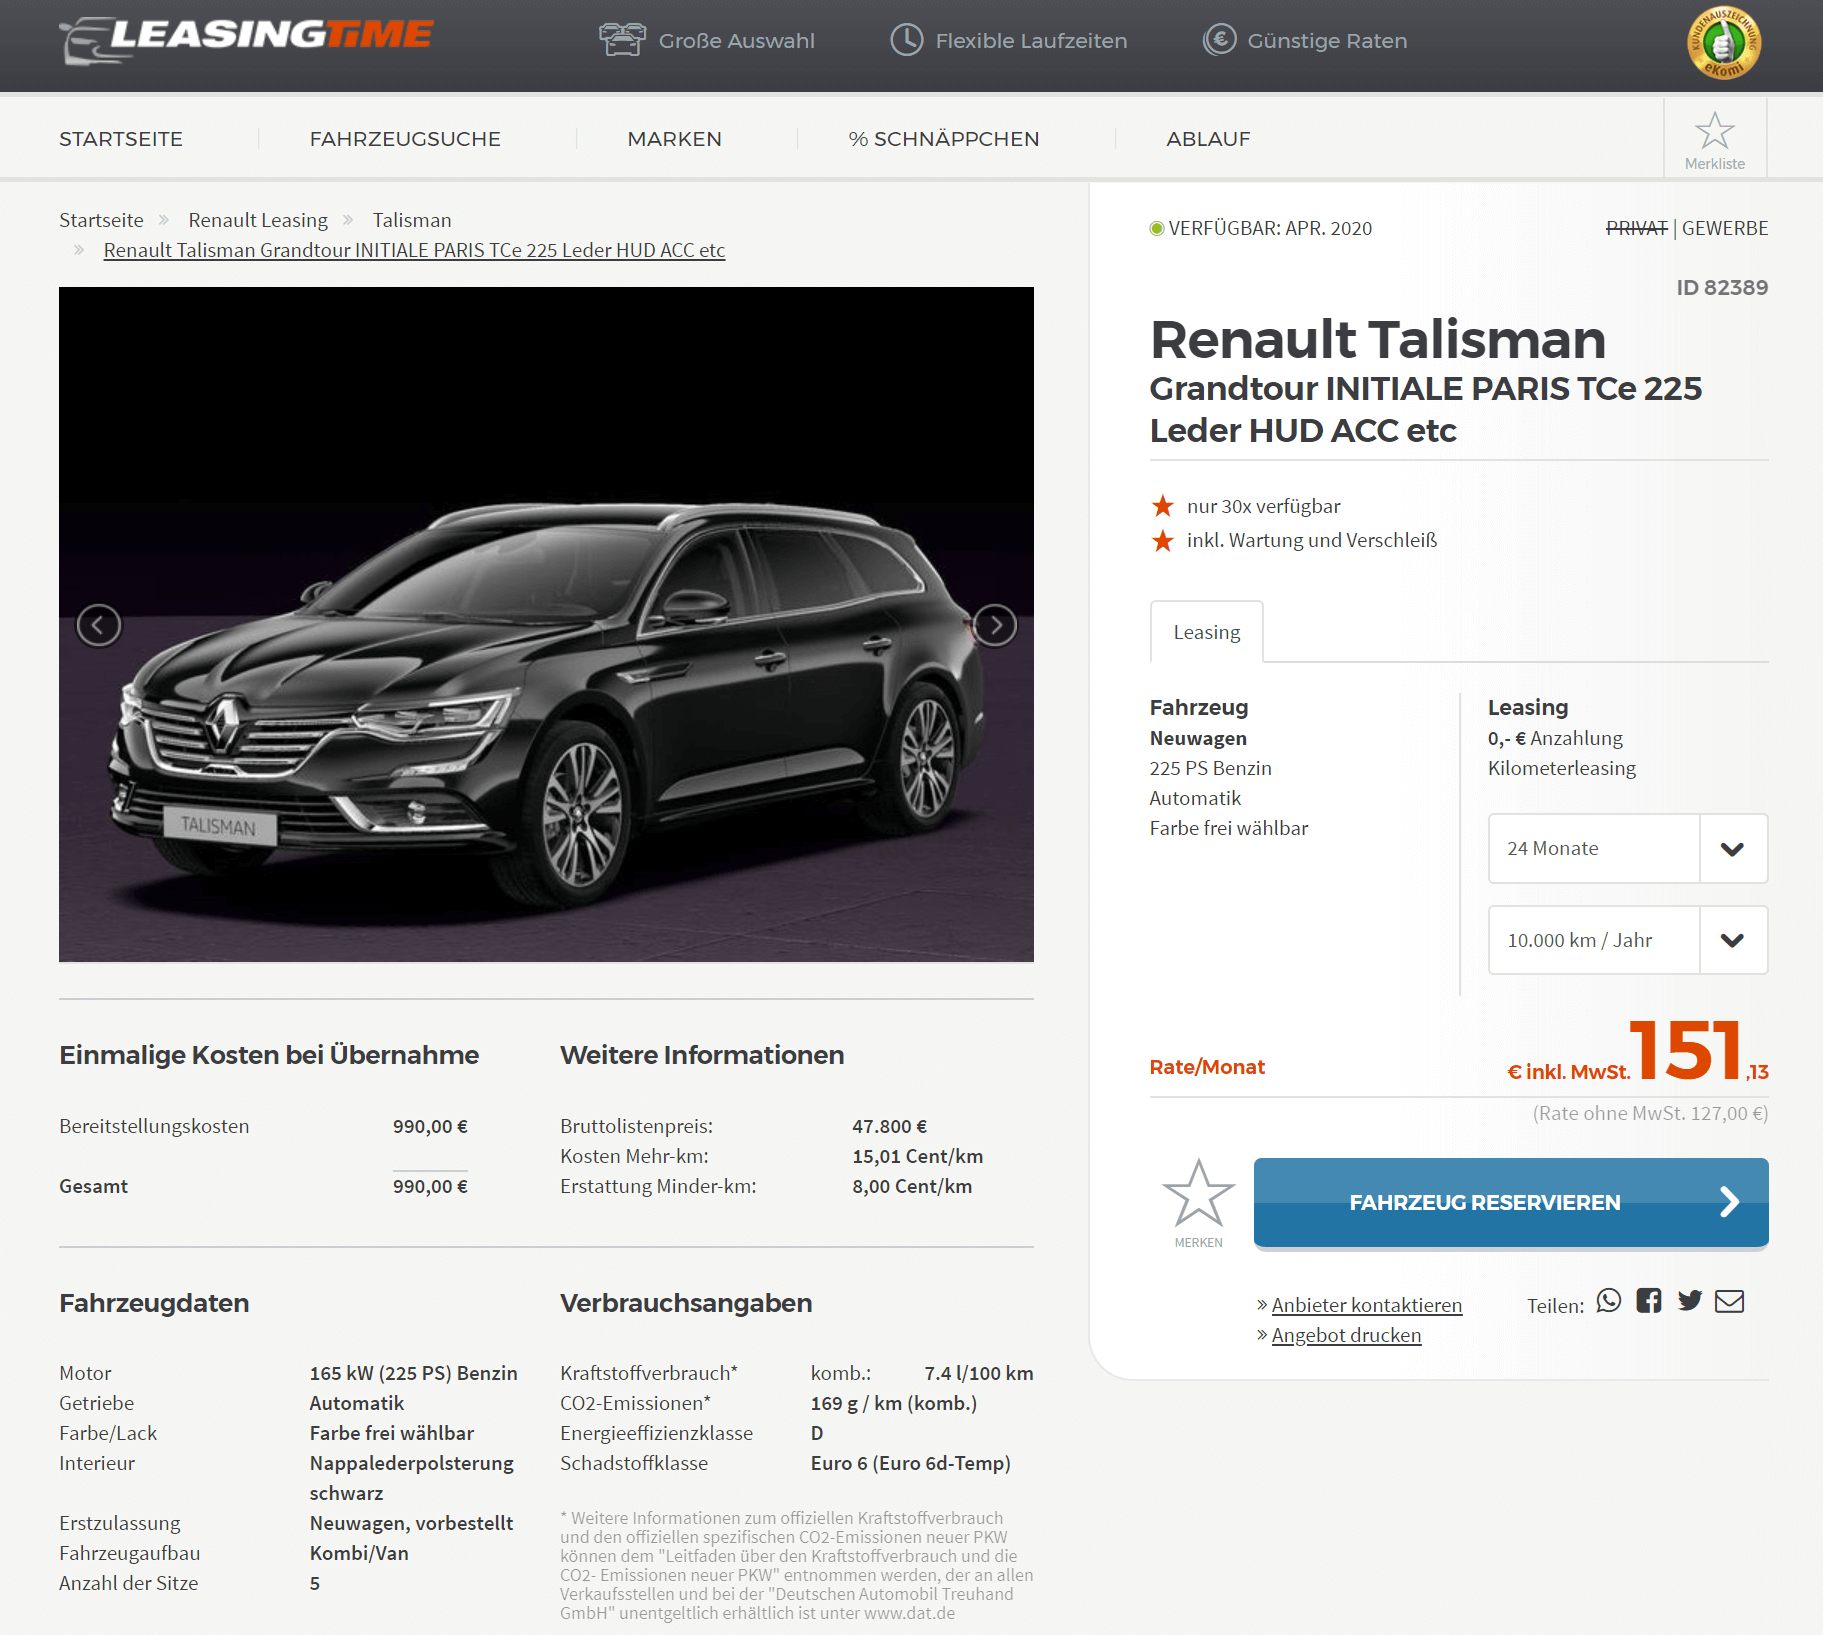Open MARKEN menu item
1823x1635 pixels.
point(675,139)
